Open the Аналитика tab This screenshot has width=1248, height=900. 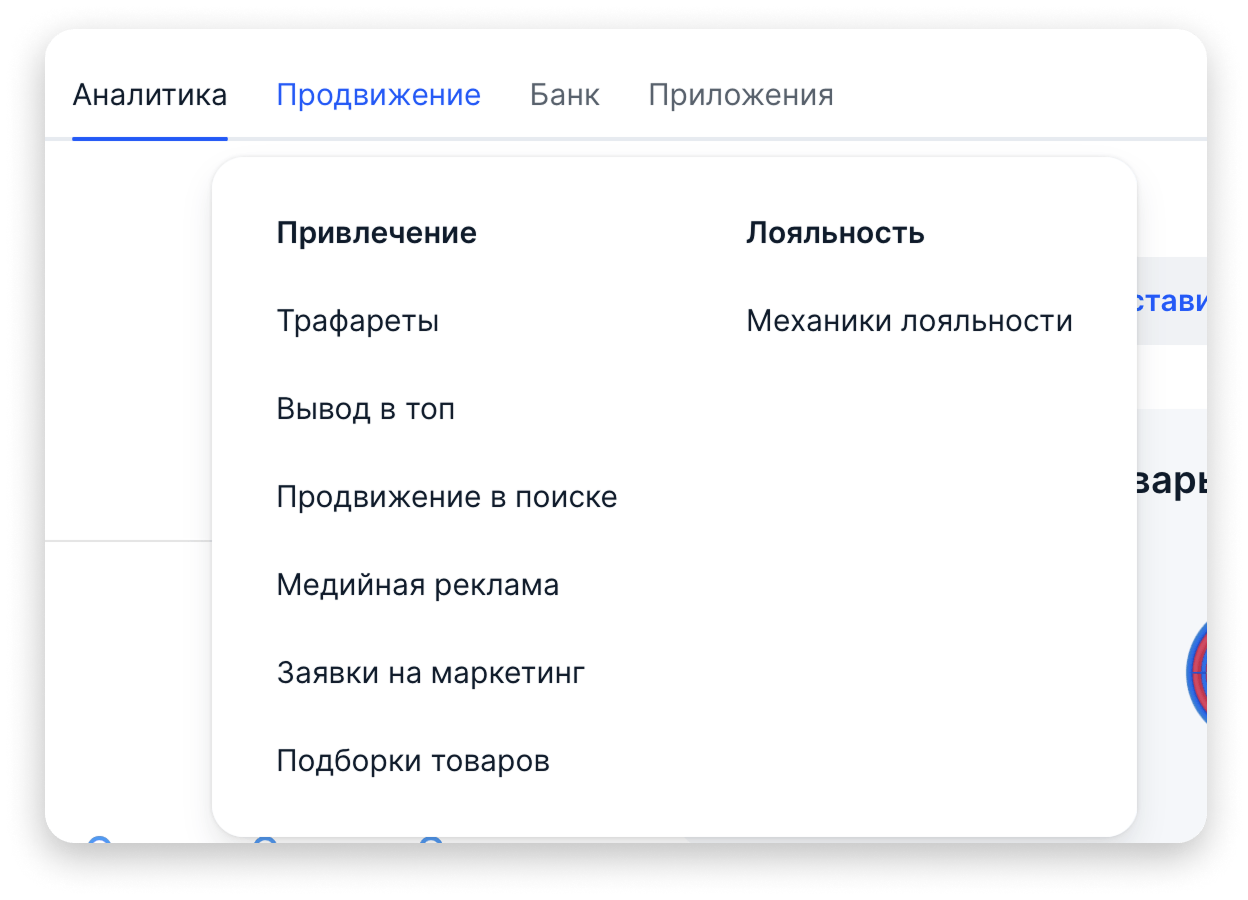coord(150,96)
